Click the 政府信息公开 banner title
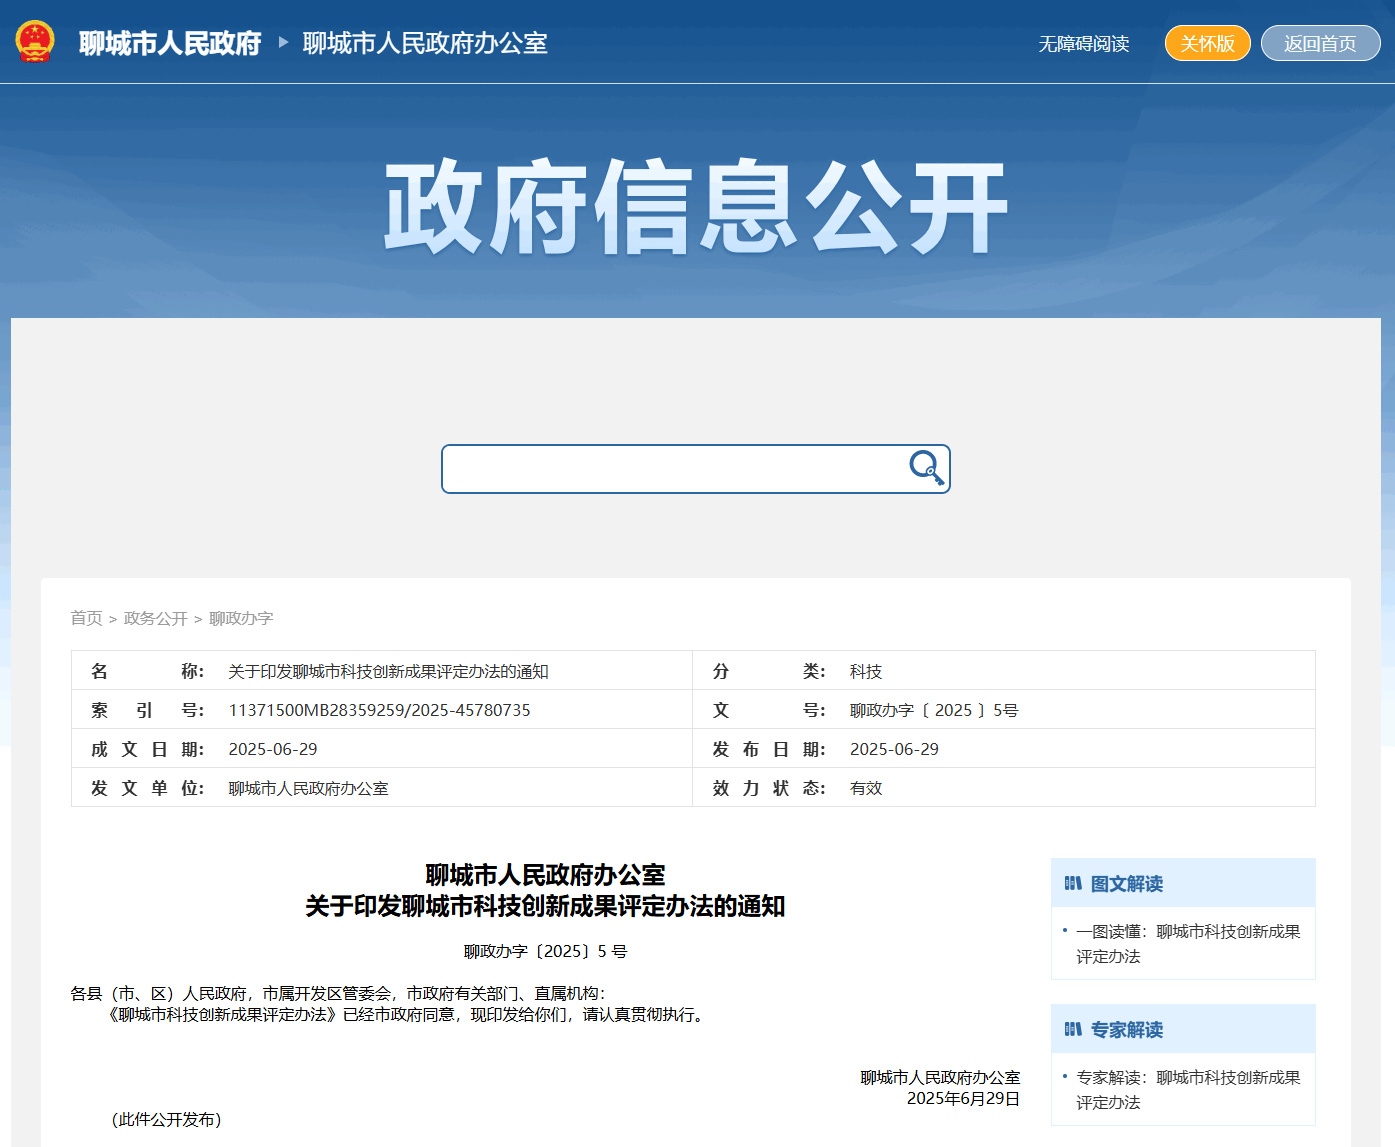 (x=696, y=207)
